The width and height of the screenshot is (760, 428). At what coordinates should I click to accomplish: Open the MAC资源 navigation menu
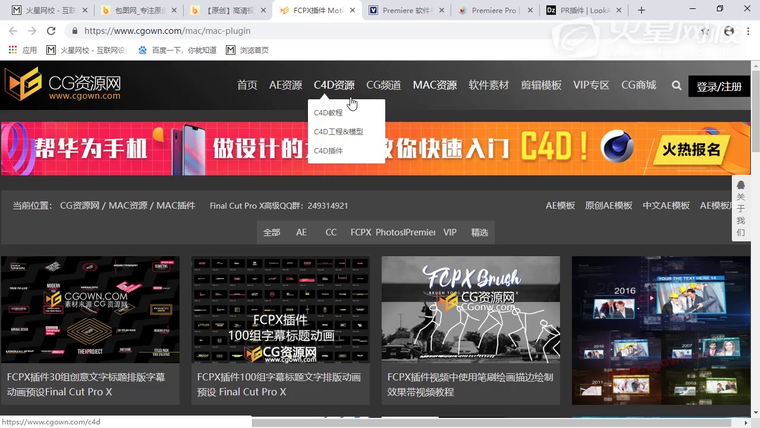(434, 85)
